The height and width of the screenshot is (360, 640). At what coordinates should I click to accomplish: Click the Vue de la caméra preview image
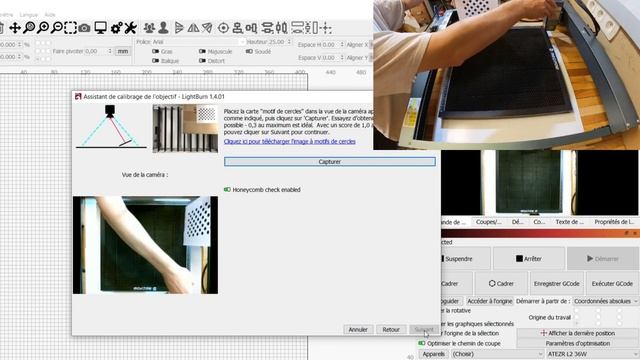[x=145, y=245]
